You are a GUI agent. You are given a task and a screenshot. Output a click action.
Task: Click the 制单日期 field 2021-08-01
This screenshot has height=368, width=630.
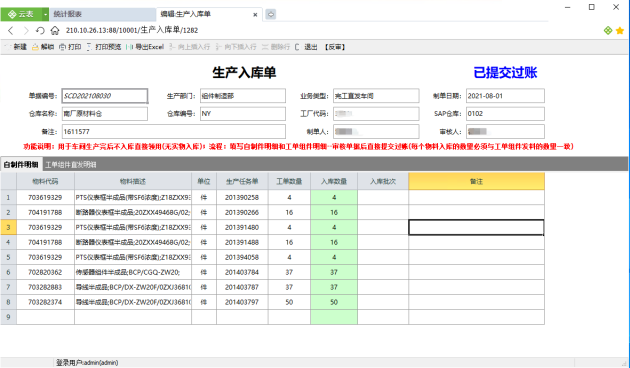(505, 96)
